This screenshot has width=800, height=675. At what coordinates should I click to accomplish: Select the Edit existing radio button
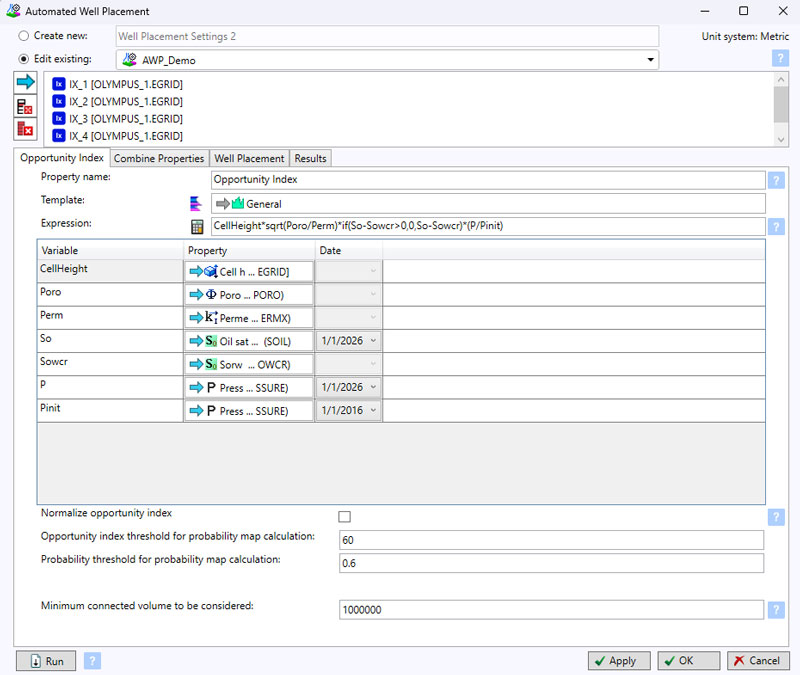point(23,59)
